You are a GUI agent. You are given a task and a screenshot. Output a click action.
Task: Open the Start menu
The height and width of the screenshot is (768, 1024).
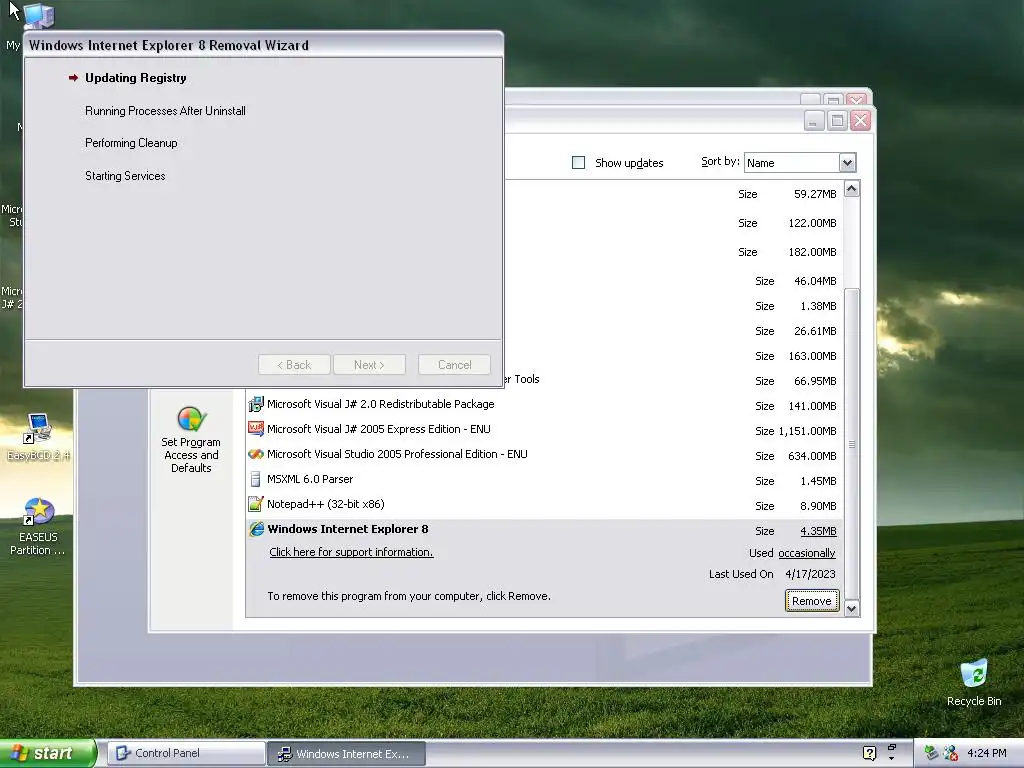tap(48, 753)
